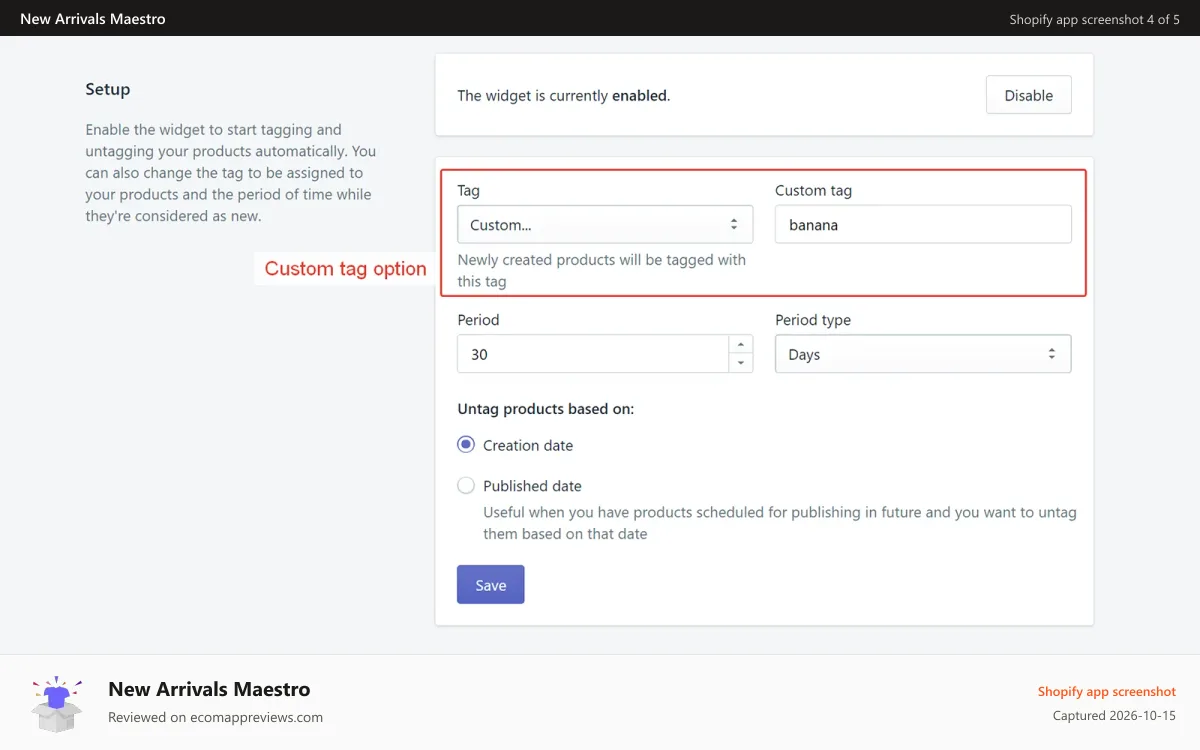Image resolution: width=1200 pixels, height=750 pixels.
Task: Click the Setup section heading
Action: point(108,89)
